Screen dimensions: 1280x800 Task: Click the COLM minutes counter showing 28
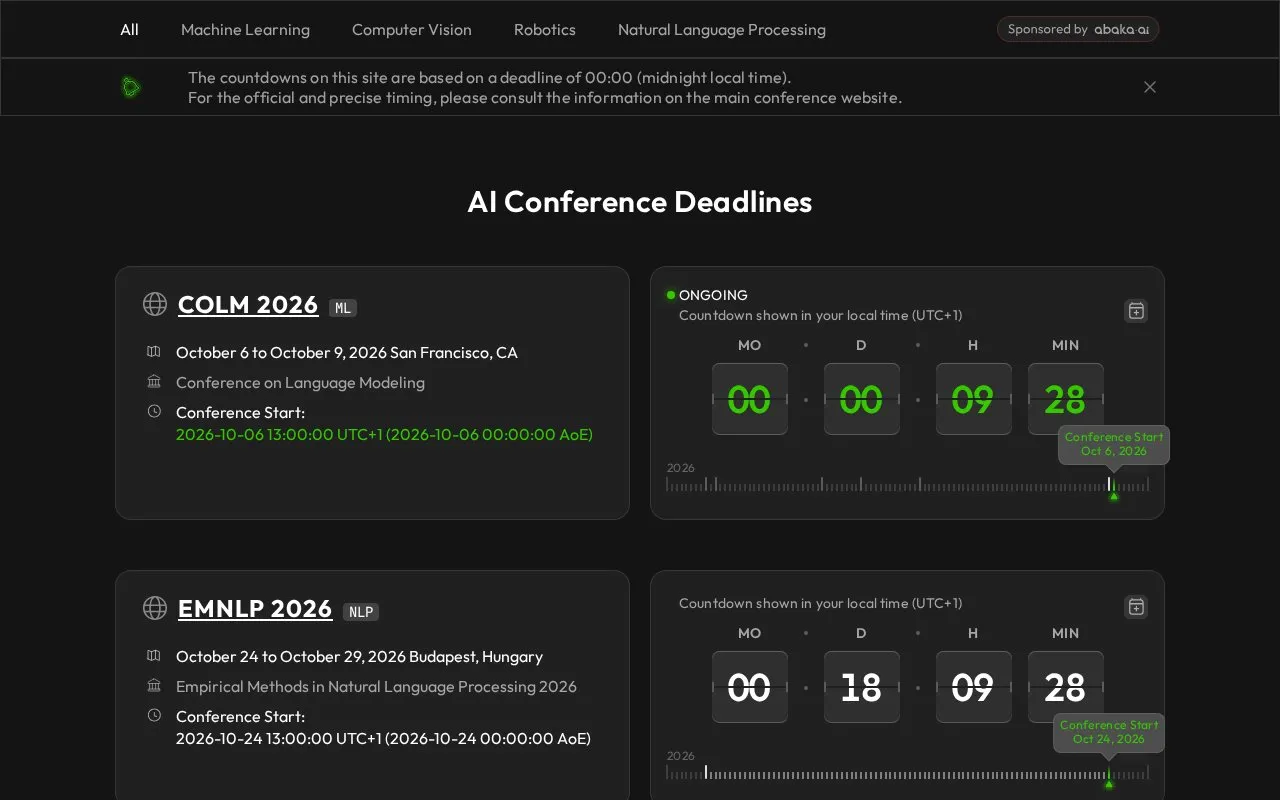pyautogui.click(x=1066, y=399)
